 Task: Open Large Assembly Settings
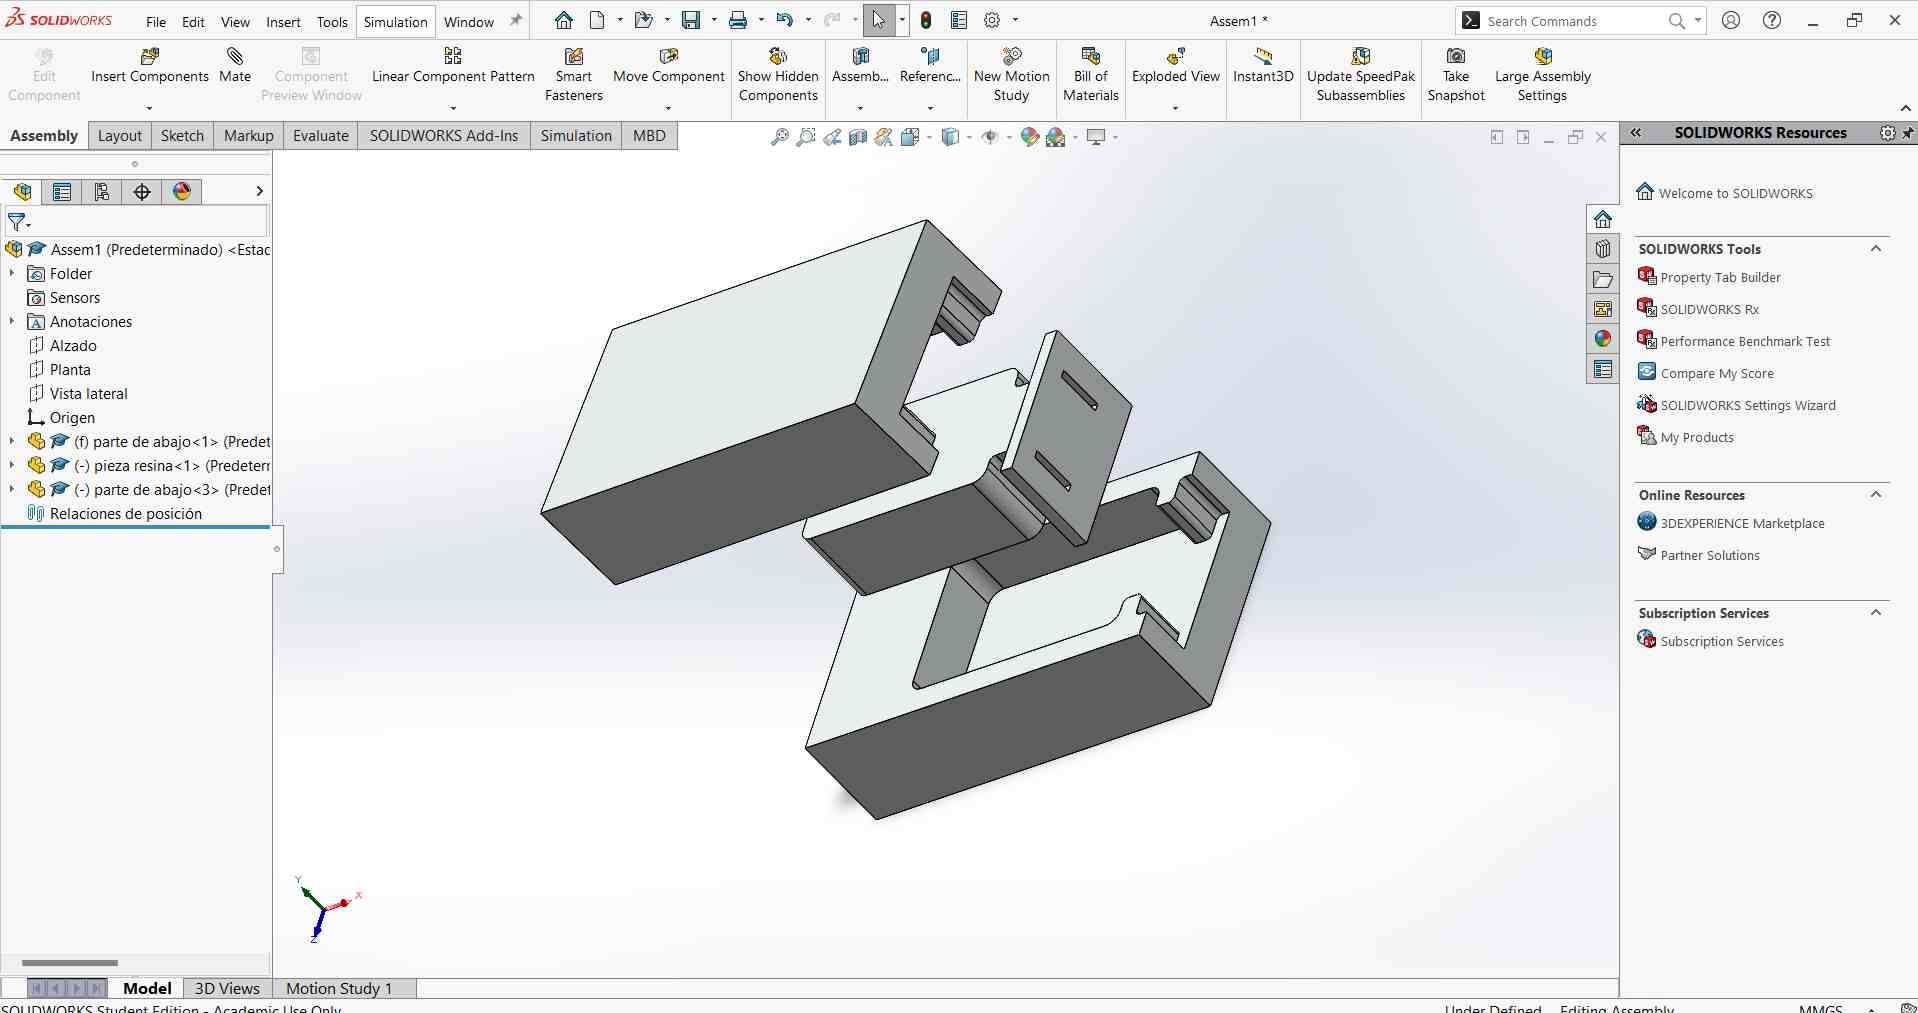coord(1542,75)
